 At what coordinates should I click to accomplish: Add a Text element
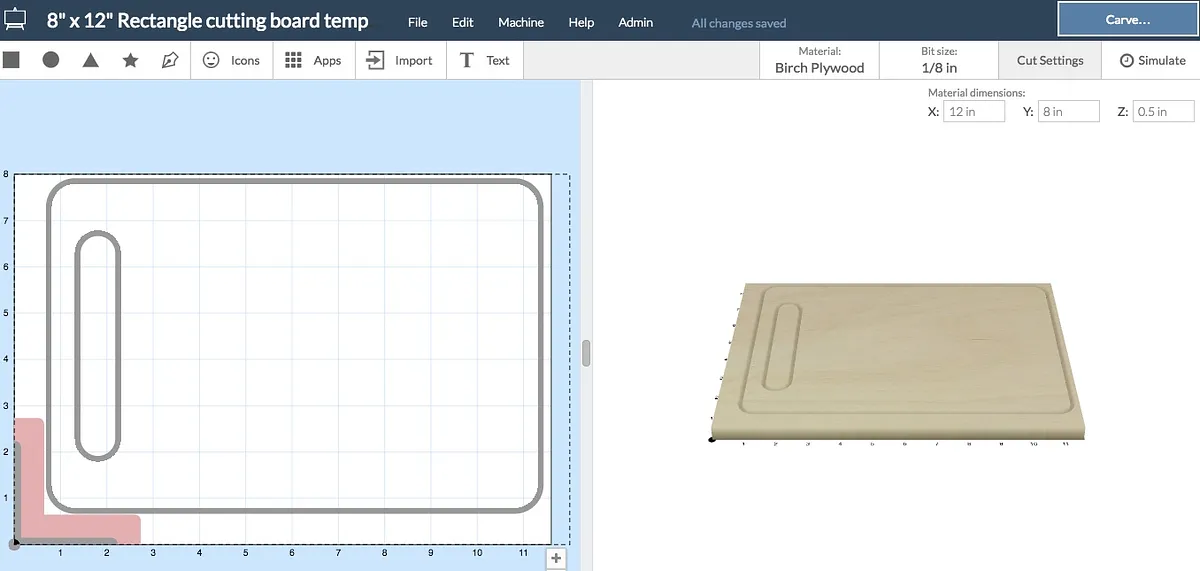click(x=484, y=60)
